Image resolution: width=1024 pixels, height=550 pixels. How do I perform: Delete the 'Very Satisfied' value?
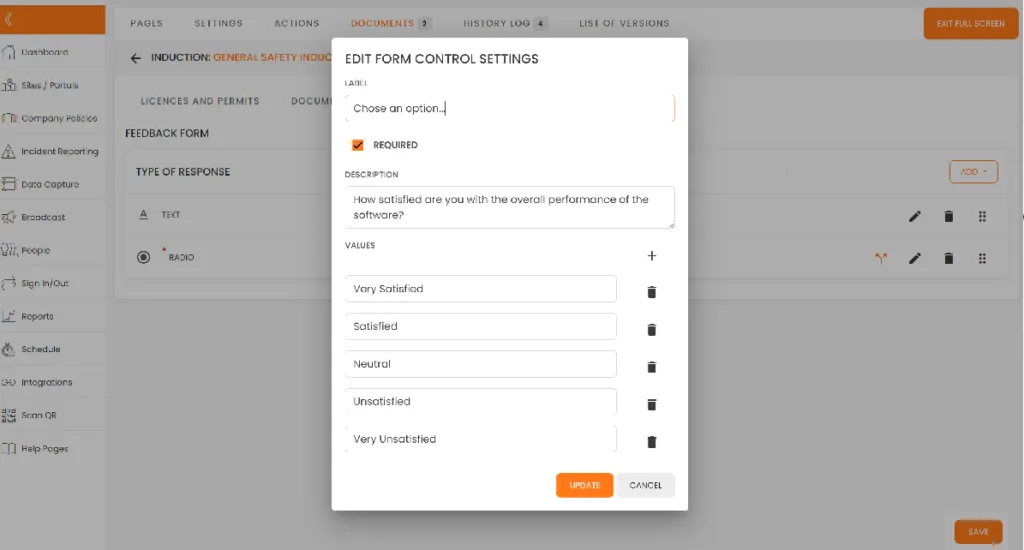tap(651, 292)
